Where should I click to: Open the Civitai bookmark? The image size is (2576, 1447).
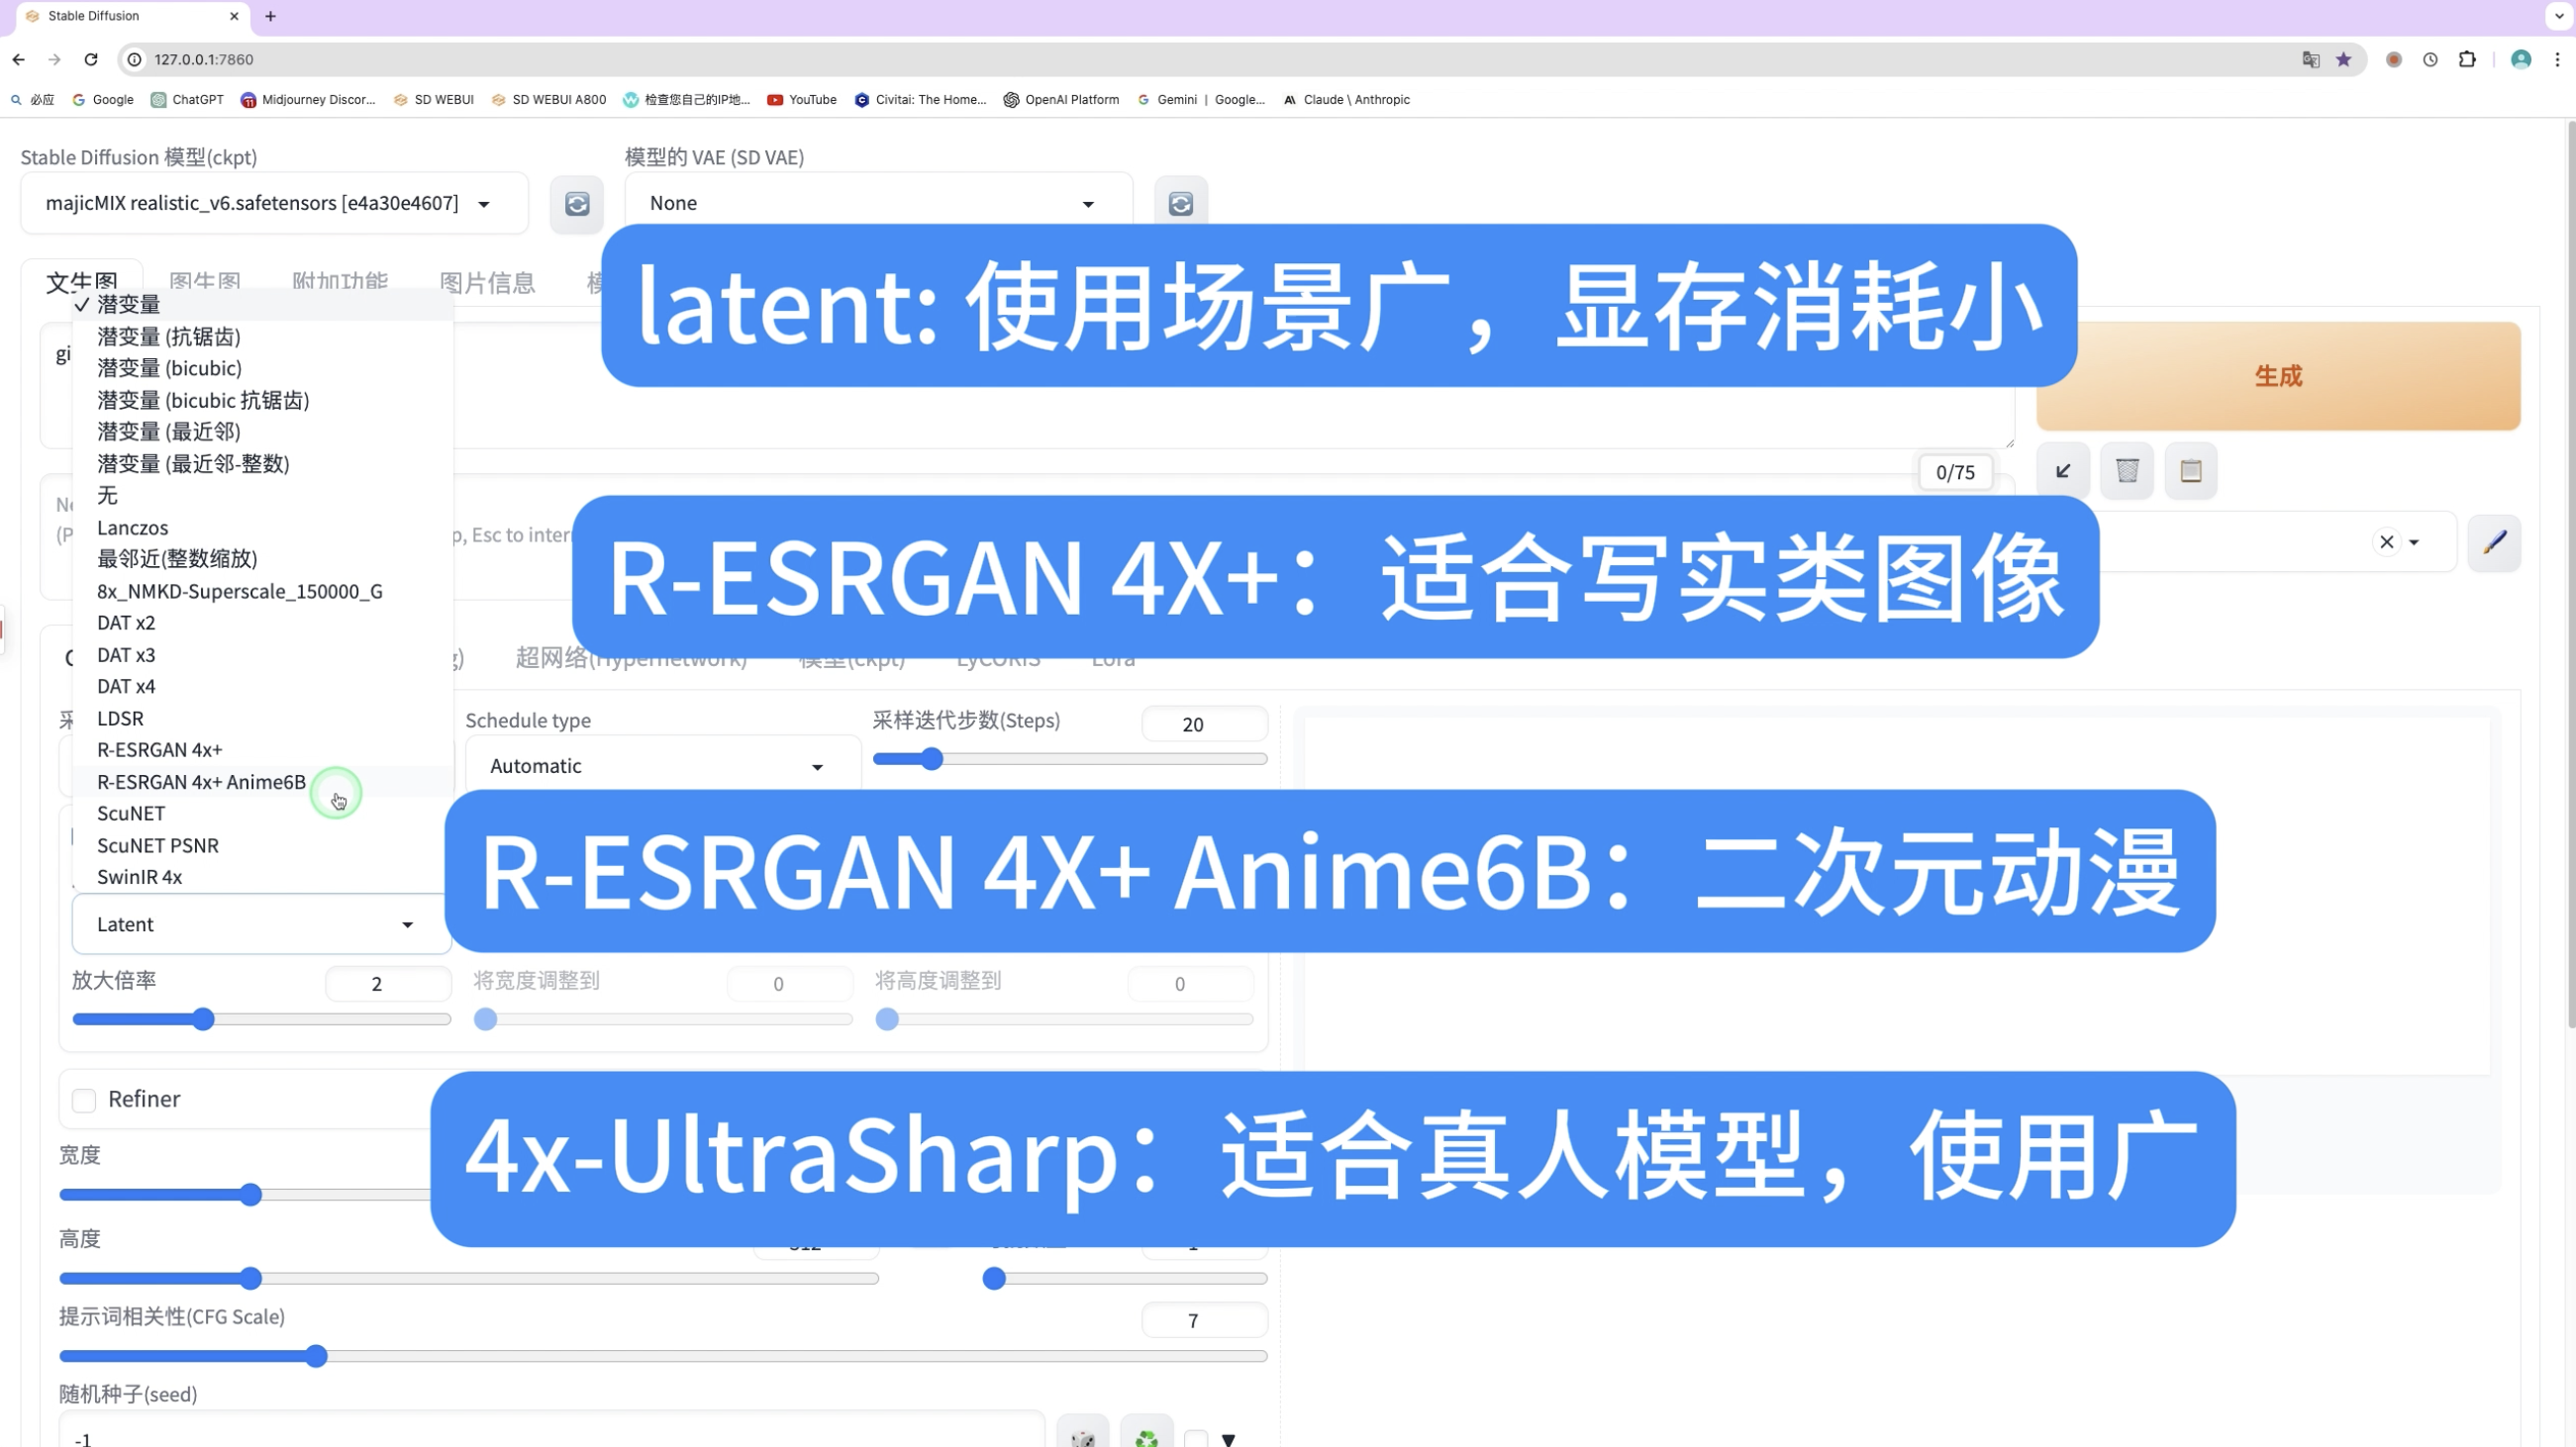(920, 99)
